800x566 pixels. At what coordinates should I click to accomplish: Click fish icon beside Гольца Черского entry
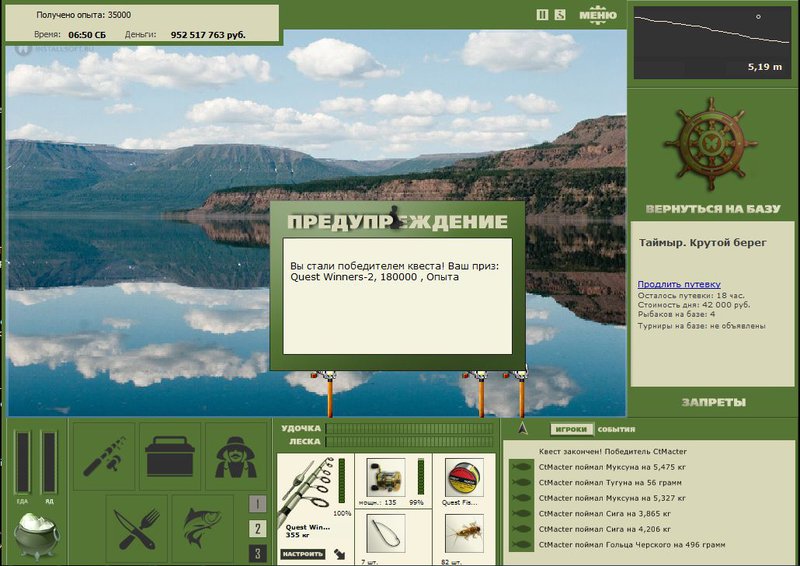coord(520,545)
